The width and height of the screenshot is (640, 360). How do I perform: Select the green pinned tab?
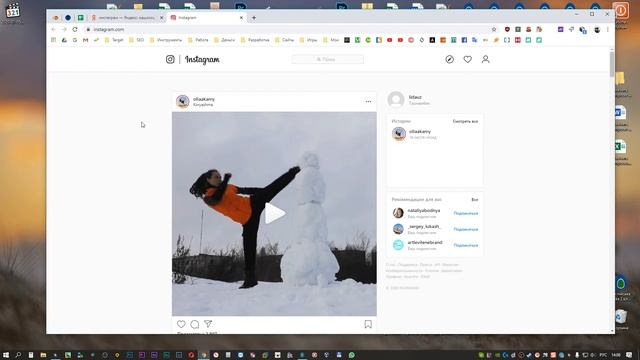pyautogui.click(x=80, y=18)
